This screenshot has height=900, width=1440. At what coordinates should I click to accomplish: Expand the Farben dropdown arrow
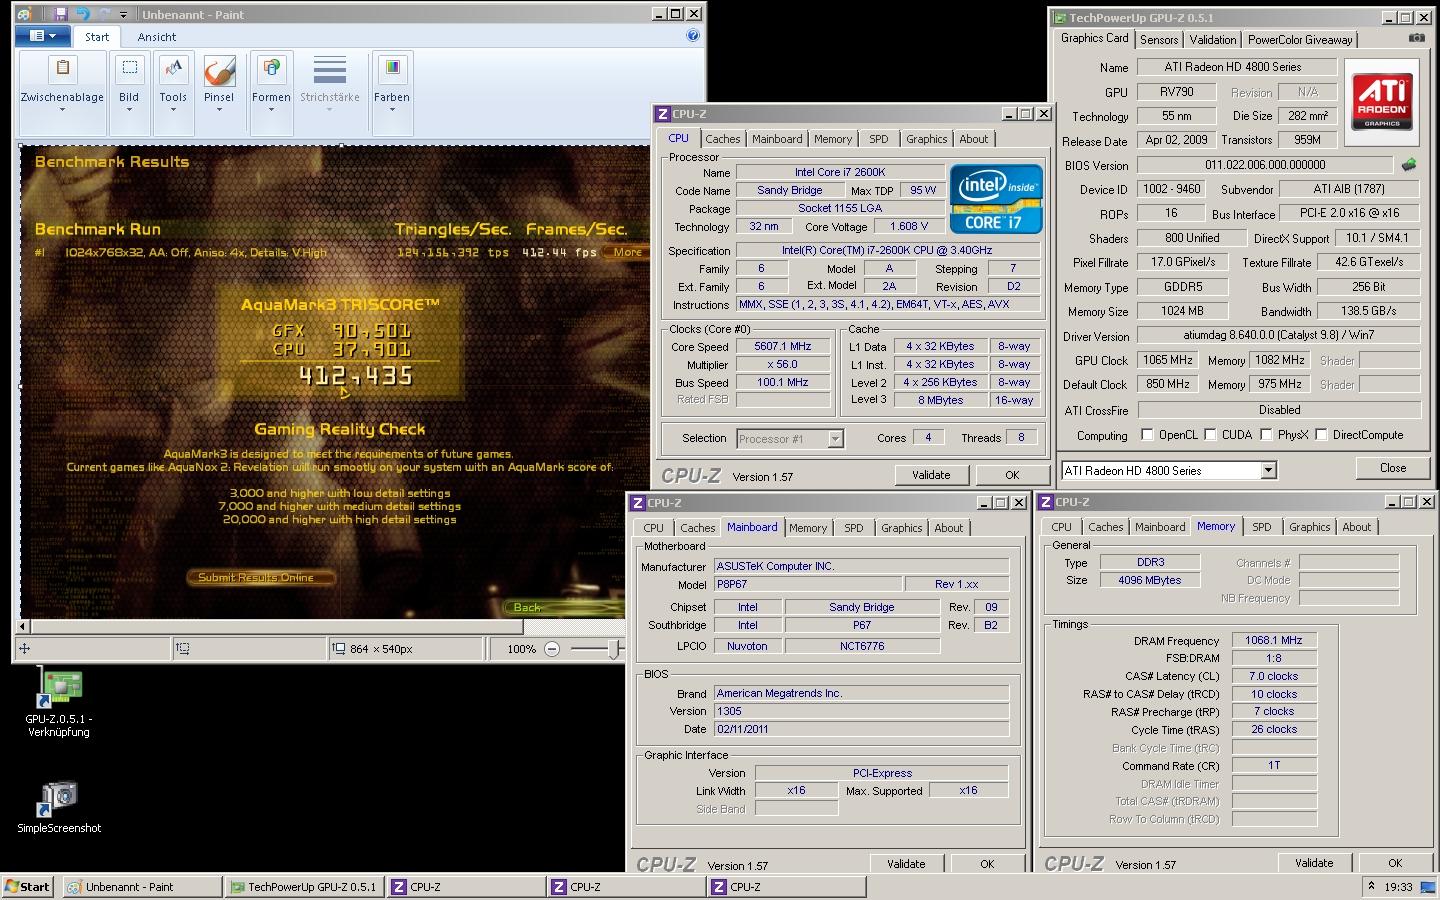coord(392,109)
